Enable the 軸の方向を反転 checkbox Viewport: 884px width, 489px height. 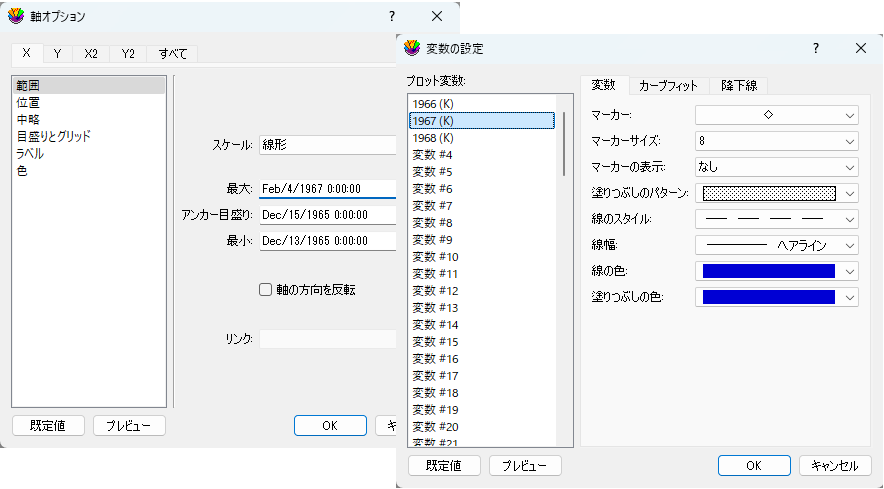(266, 290)
